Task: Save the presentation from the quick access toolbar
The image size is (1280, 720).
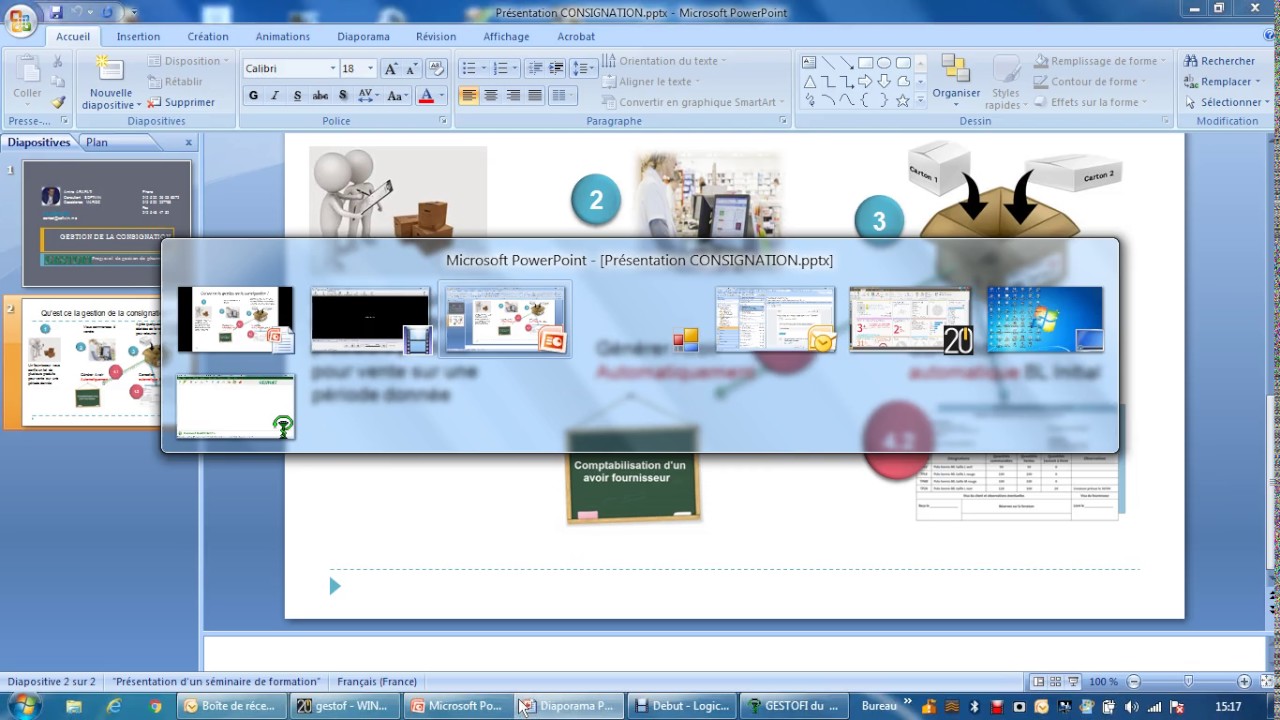Action: [x=56, y=13]
